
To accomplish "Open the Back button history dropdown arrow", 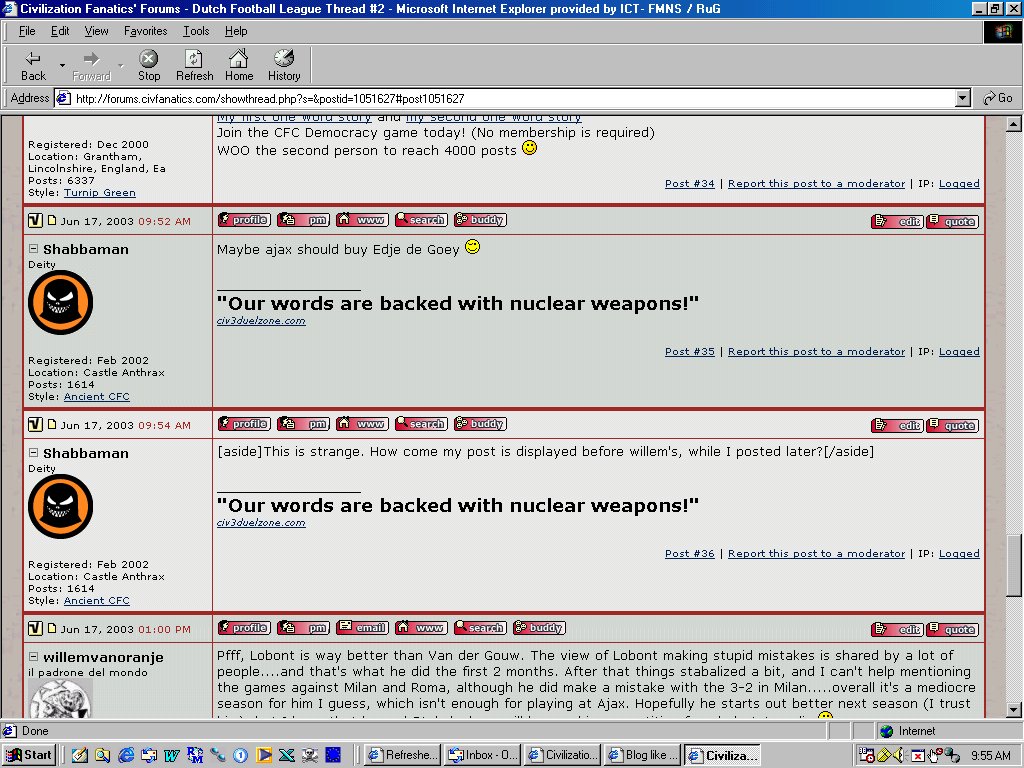I will pyautogui.click(x=62, y=66).
